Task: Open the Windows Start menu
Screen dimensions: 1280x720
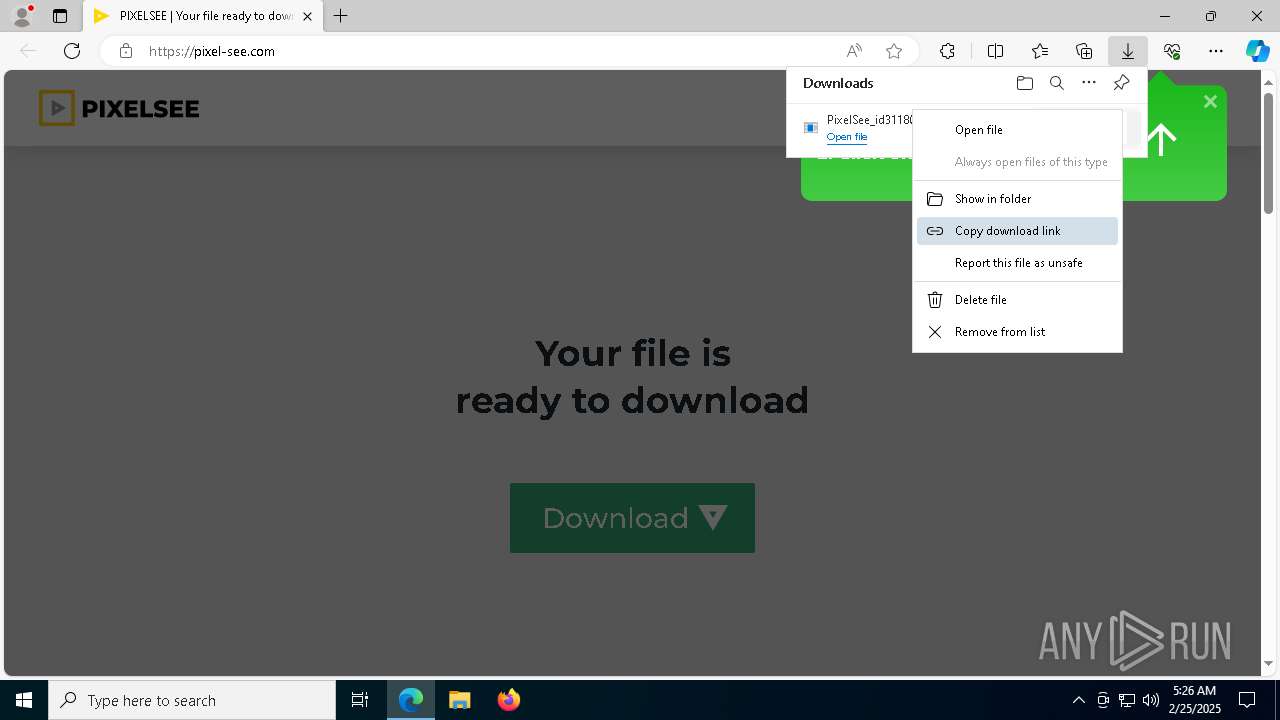Action: [x=24, y=700]
